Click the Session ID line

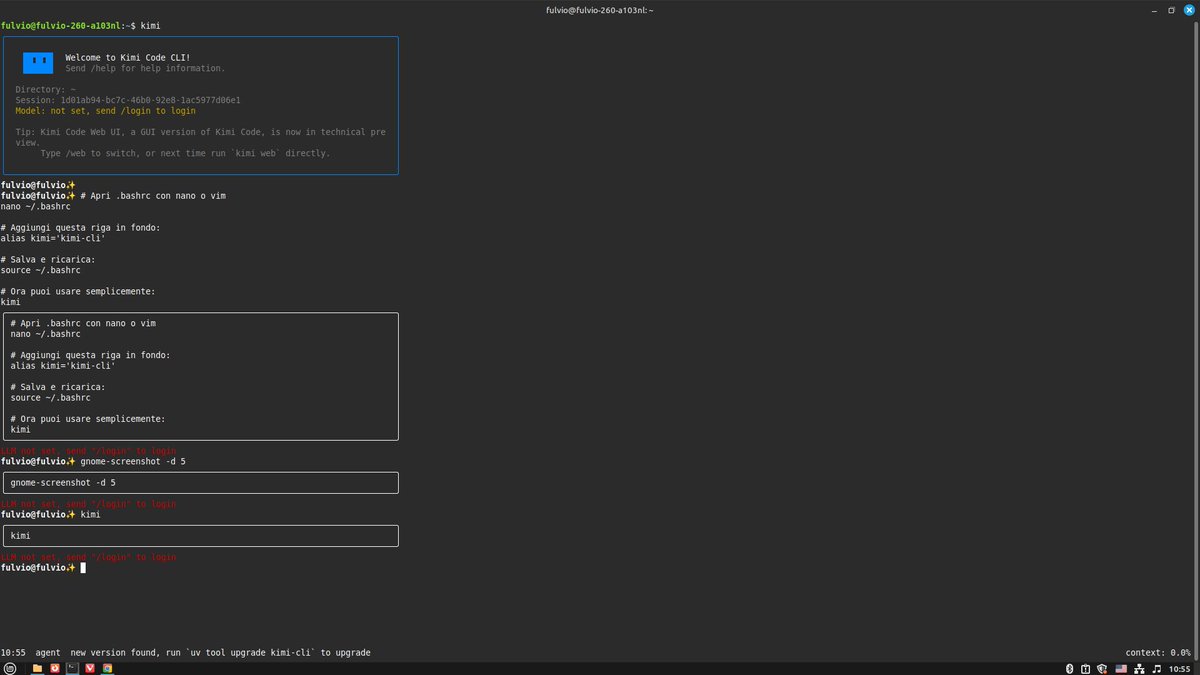(128, 100)
